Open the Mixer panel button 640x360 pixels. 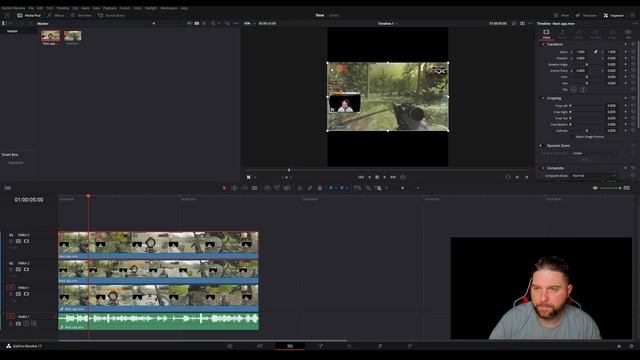[x=562, y=15]
